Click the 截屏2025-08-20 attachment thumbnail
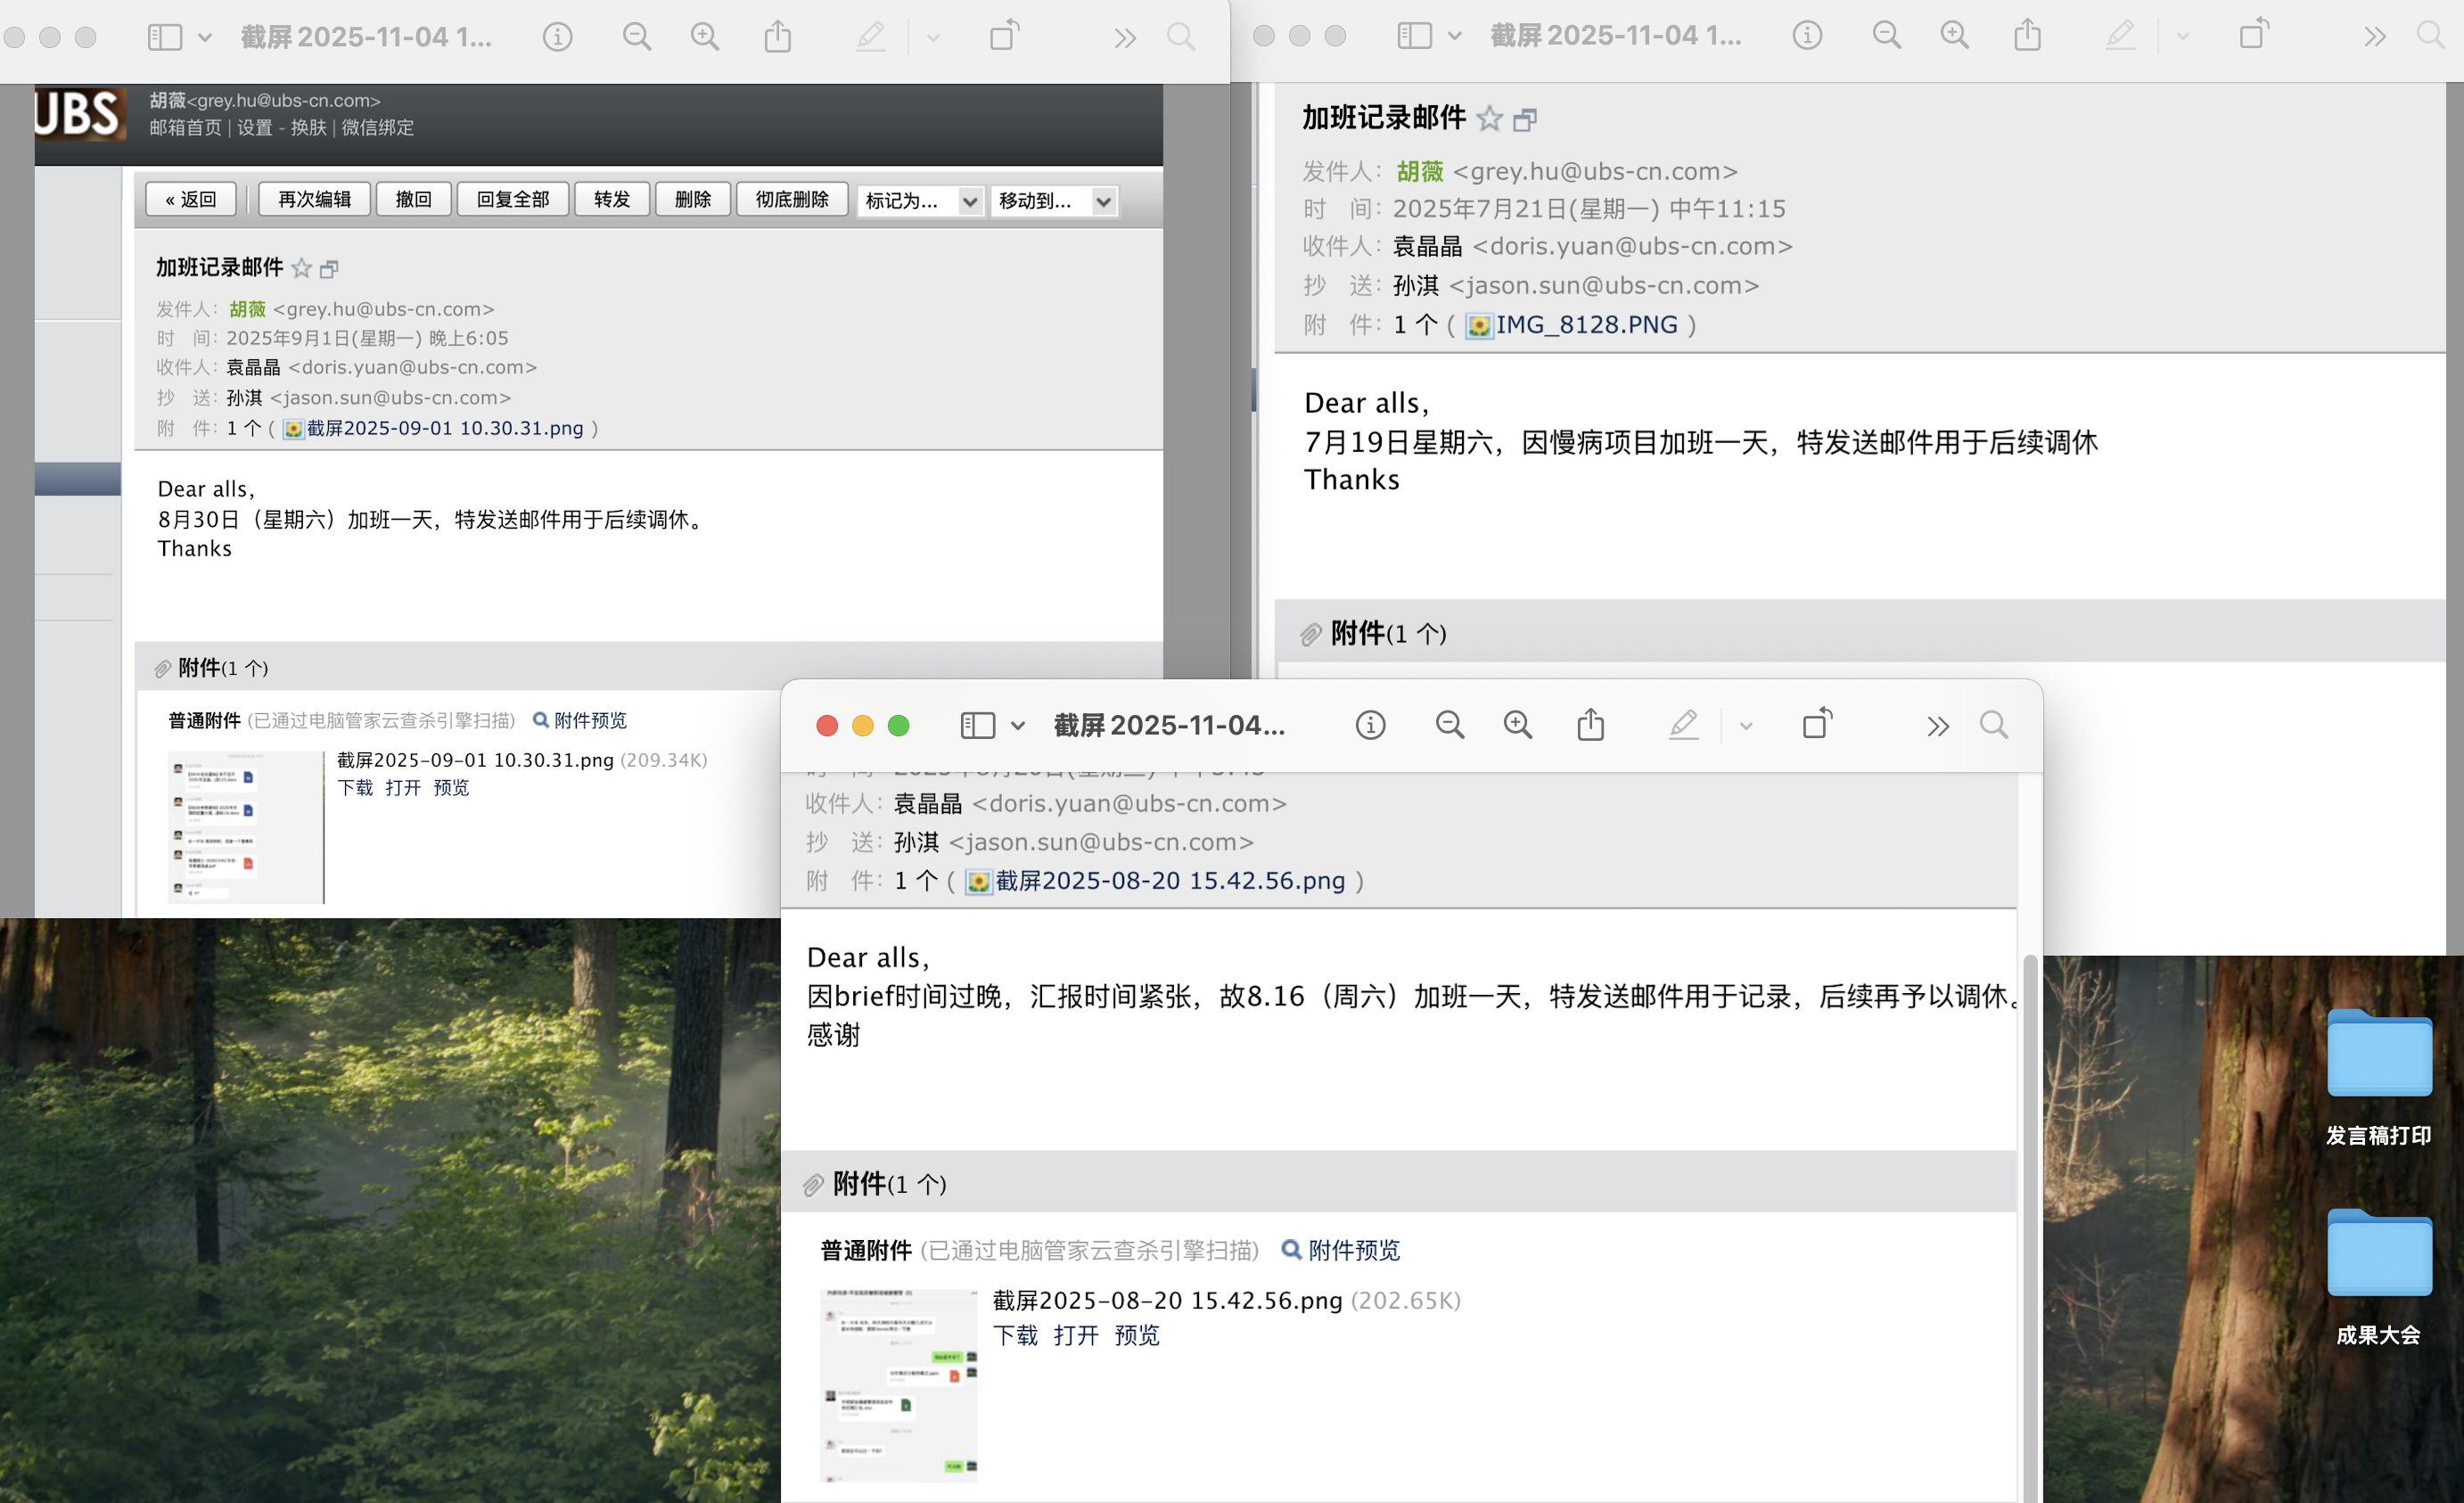This screenshot has height=1503, width=2464. point(898,1385)
